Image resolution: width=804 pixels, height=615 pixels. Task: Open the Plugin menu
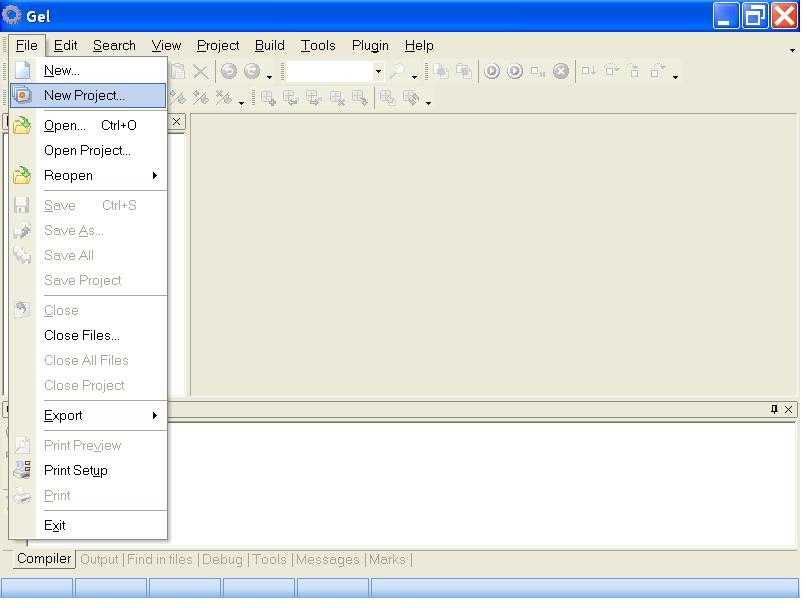370,46
